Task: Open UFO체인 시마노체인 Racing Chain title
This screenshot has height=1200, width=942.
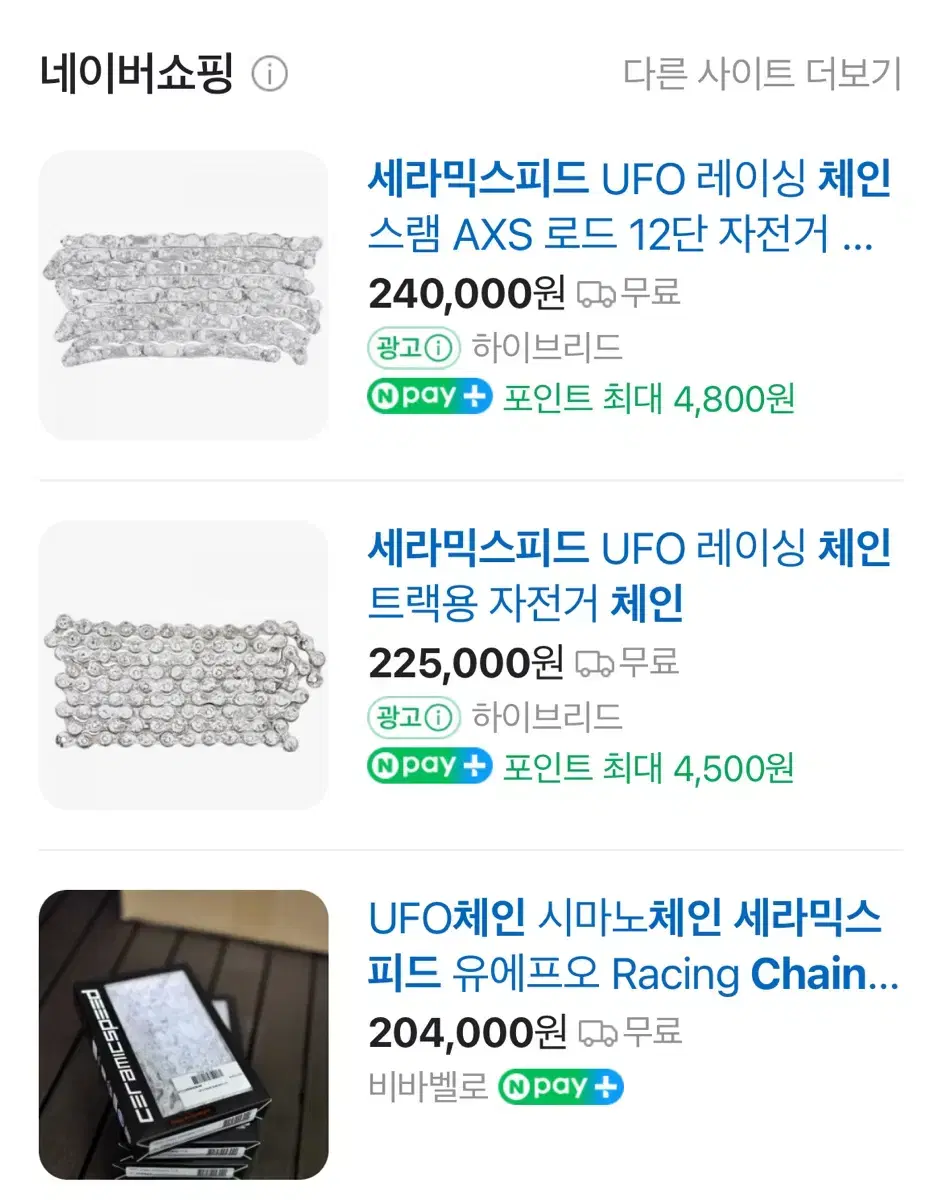Action: (x=633, y=946)
